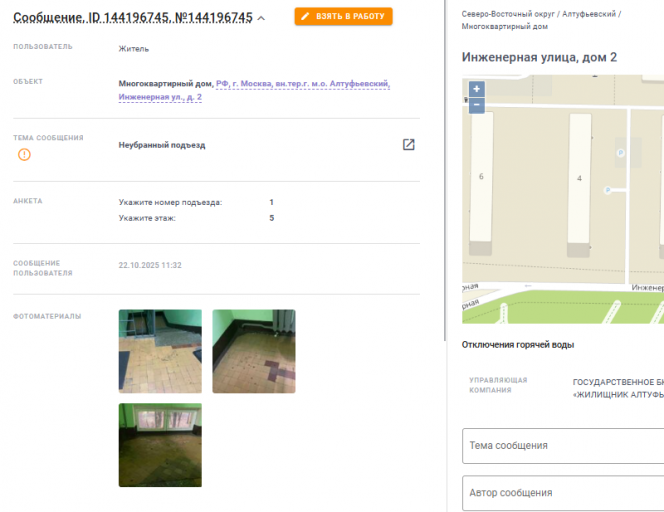The image size is (664, 512).
Task: Click the 'Взять в работу' orange button
Action: pos(343,17)
